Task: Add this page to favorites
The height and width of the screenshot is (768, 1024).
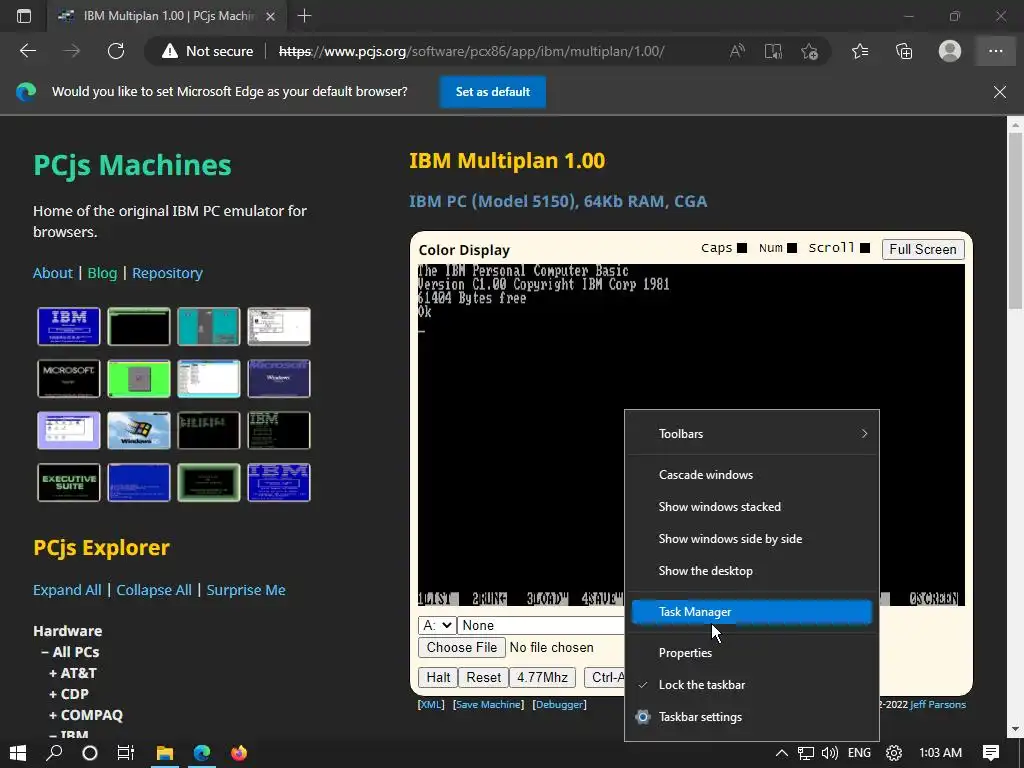Action: click(x=809, y=51)
